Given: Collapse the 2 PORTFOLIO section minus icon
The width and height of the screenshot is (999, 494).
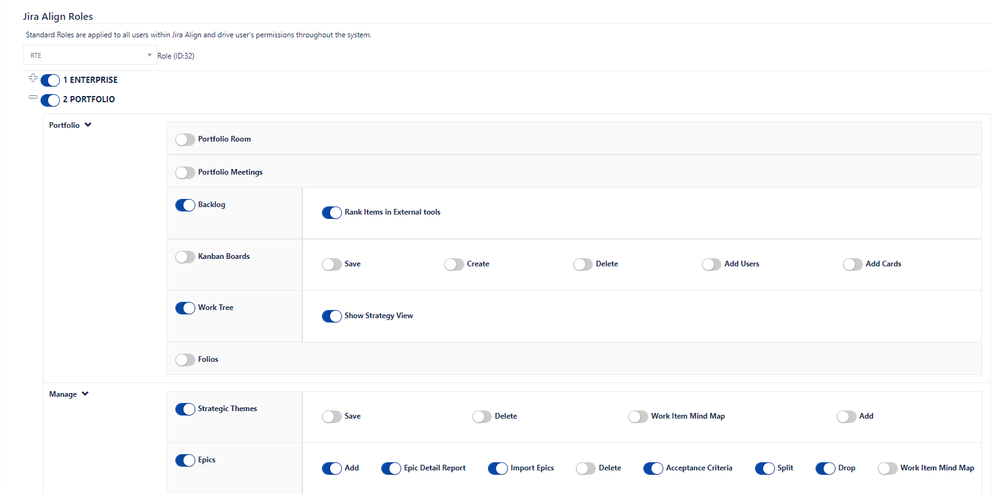Looking at the screenshot, I should (33, 97).
